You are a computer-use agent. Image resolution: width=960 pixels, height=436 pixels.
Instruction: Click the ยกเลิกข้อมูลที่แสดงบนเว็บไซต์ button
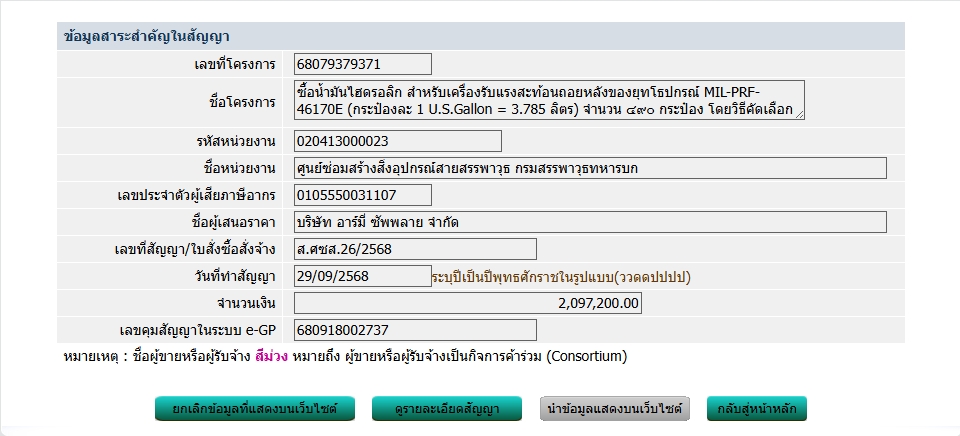254,409
